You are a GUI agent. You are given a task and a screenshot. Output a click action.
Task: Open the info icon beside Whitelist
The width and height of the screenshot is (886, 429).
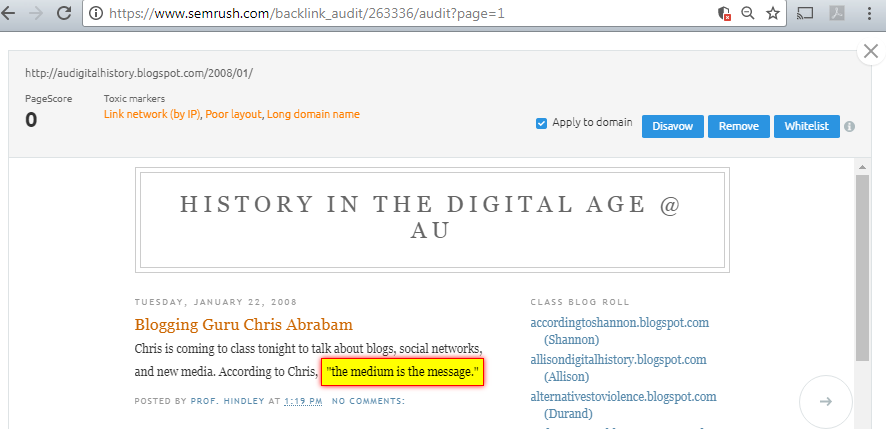(849, 127)
